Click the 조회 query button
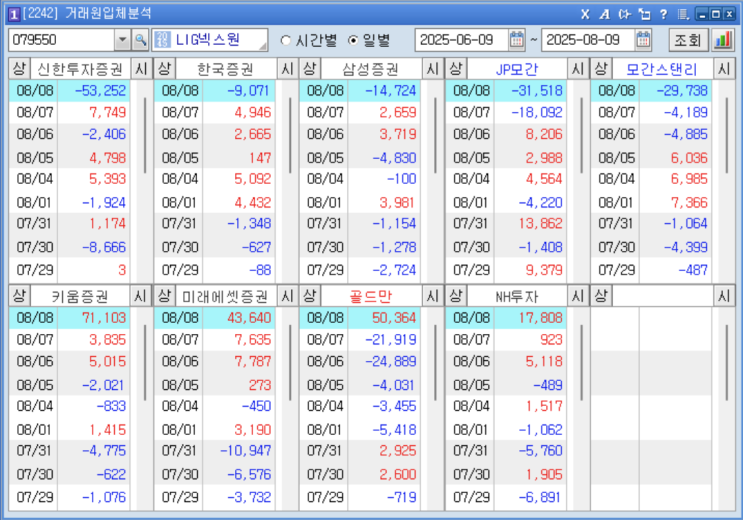 [689, 40]
